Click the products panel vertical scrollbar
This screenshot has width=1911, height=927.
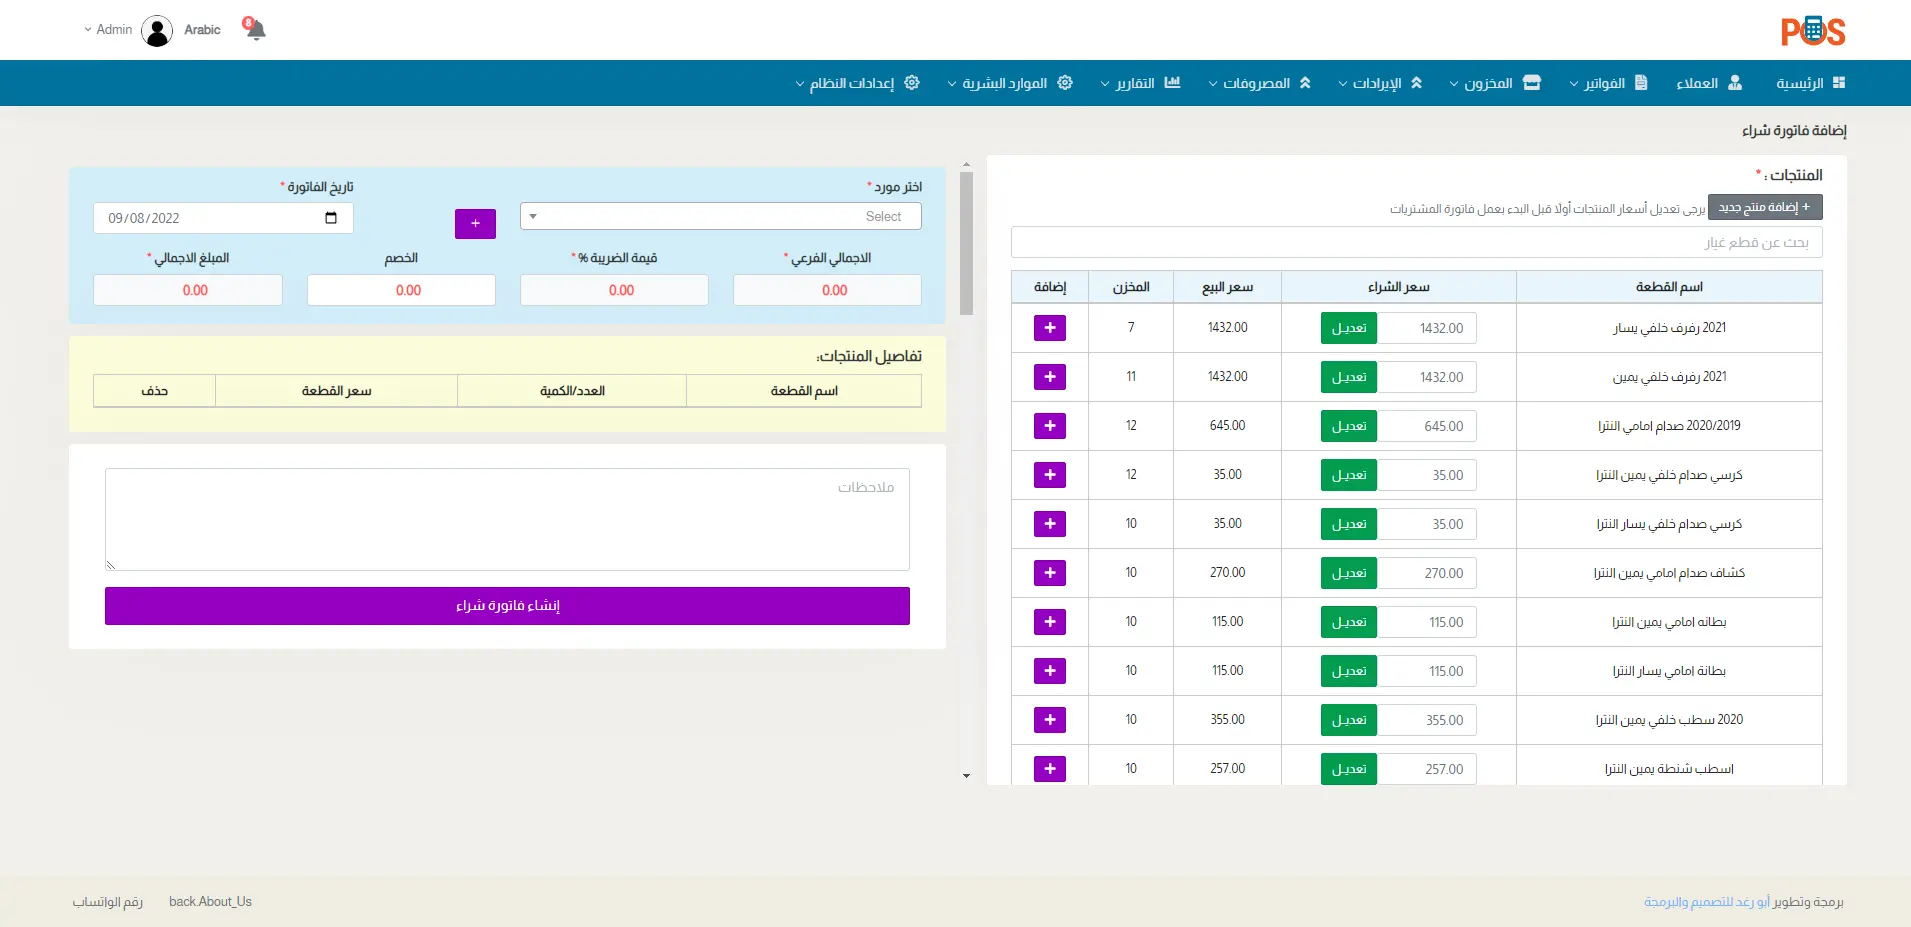point(966,245)
